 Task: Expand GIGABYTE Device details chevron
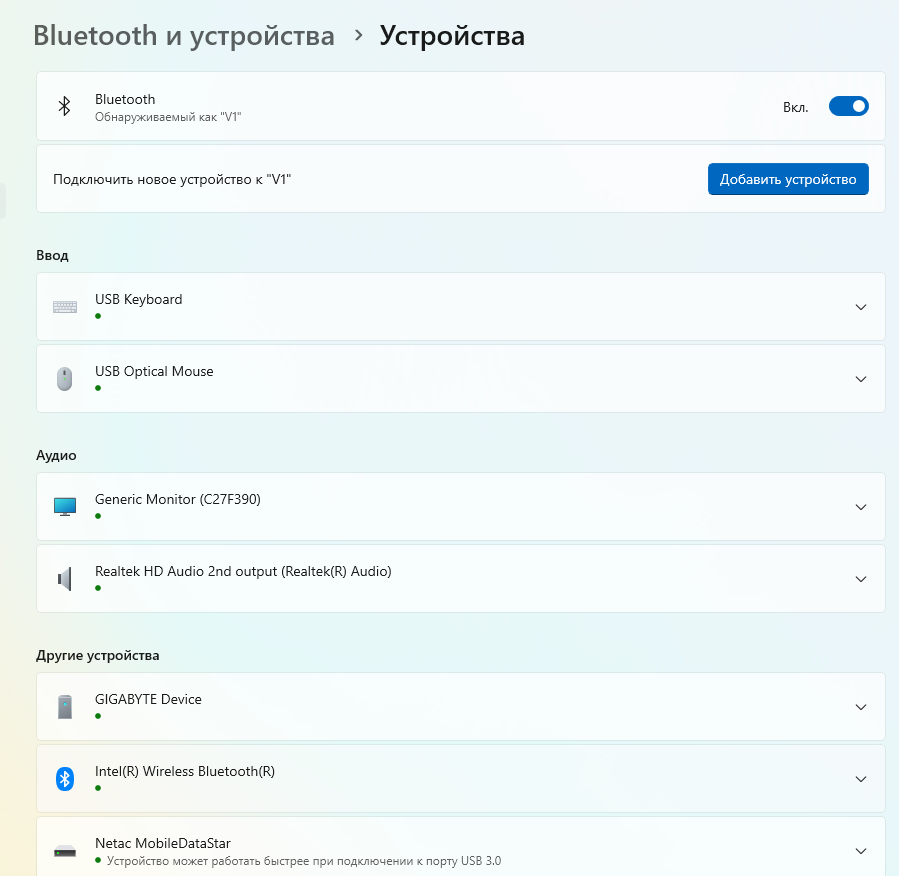[860, 707]
